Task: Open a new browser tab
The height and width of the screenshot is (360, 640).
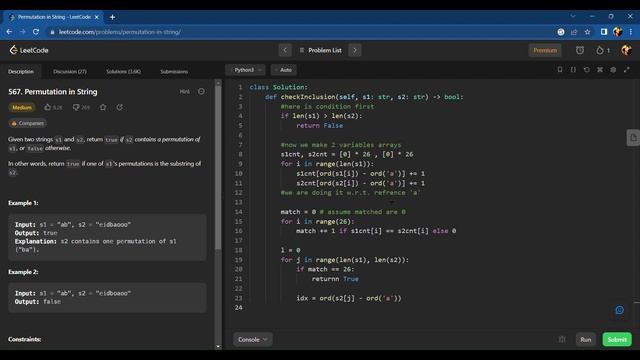Action: [x=112, y=17]
